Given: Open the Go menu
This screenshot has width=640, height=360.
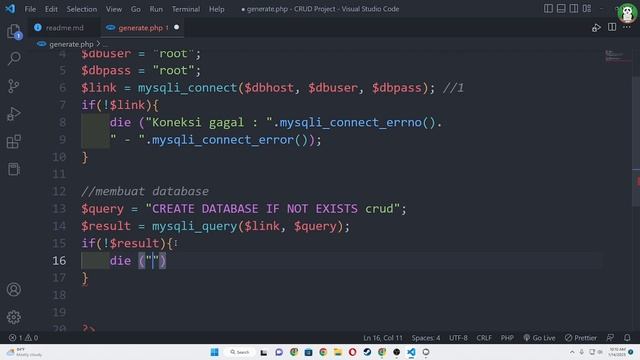Looking at the screenshot, I should [136, 9].
